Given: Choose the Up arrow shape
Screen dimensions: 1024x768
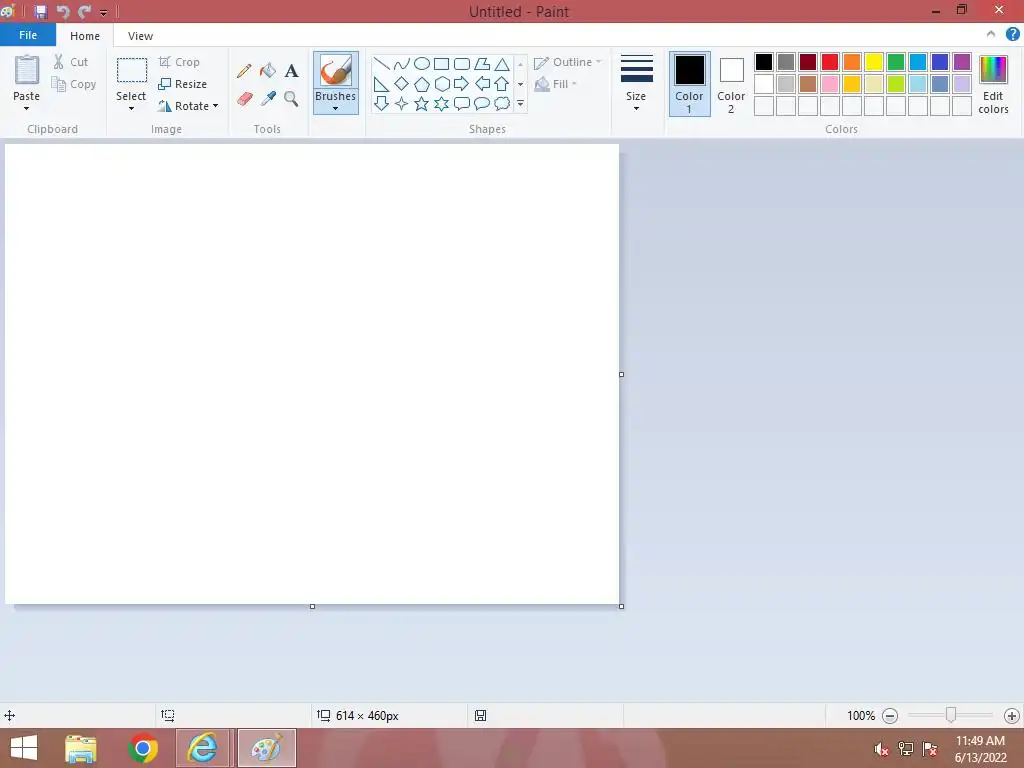Looking at the screenshot, I should tap(502, 84).
